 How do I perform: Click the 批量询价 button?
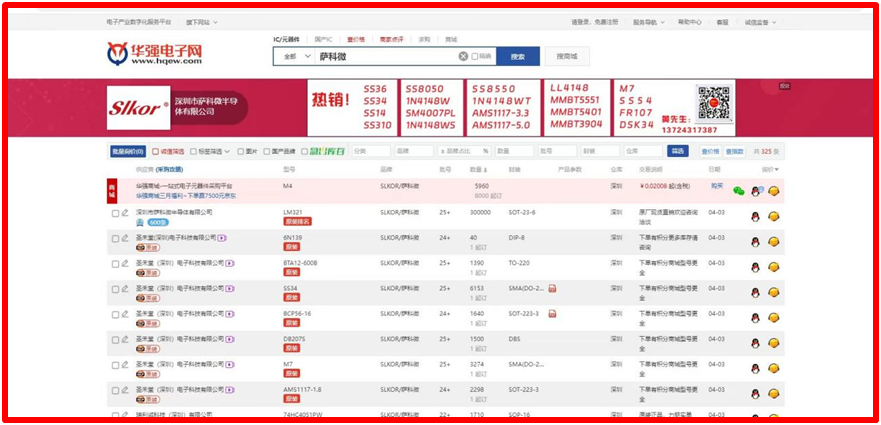coord(127,152)
